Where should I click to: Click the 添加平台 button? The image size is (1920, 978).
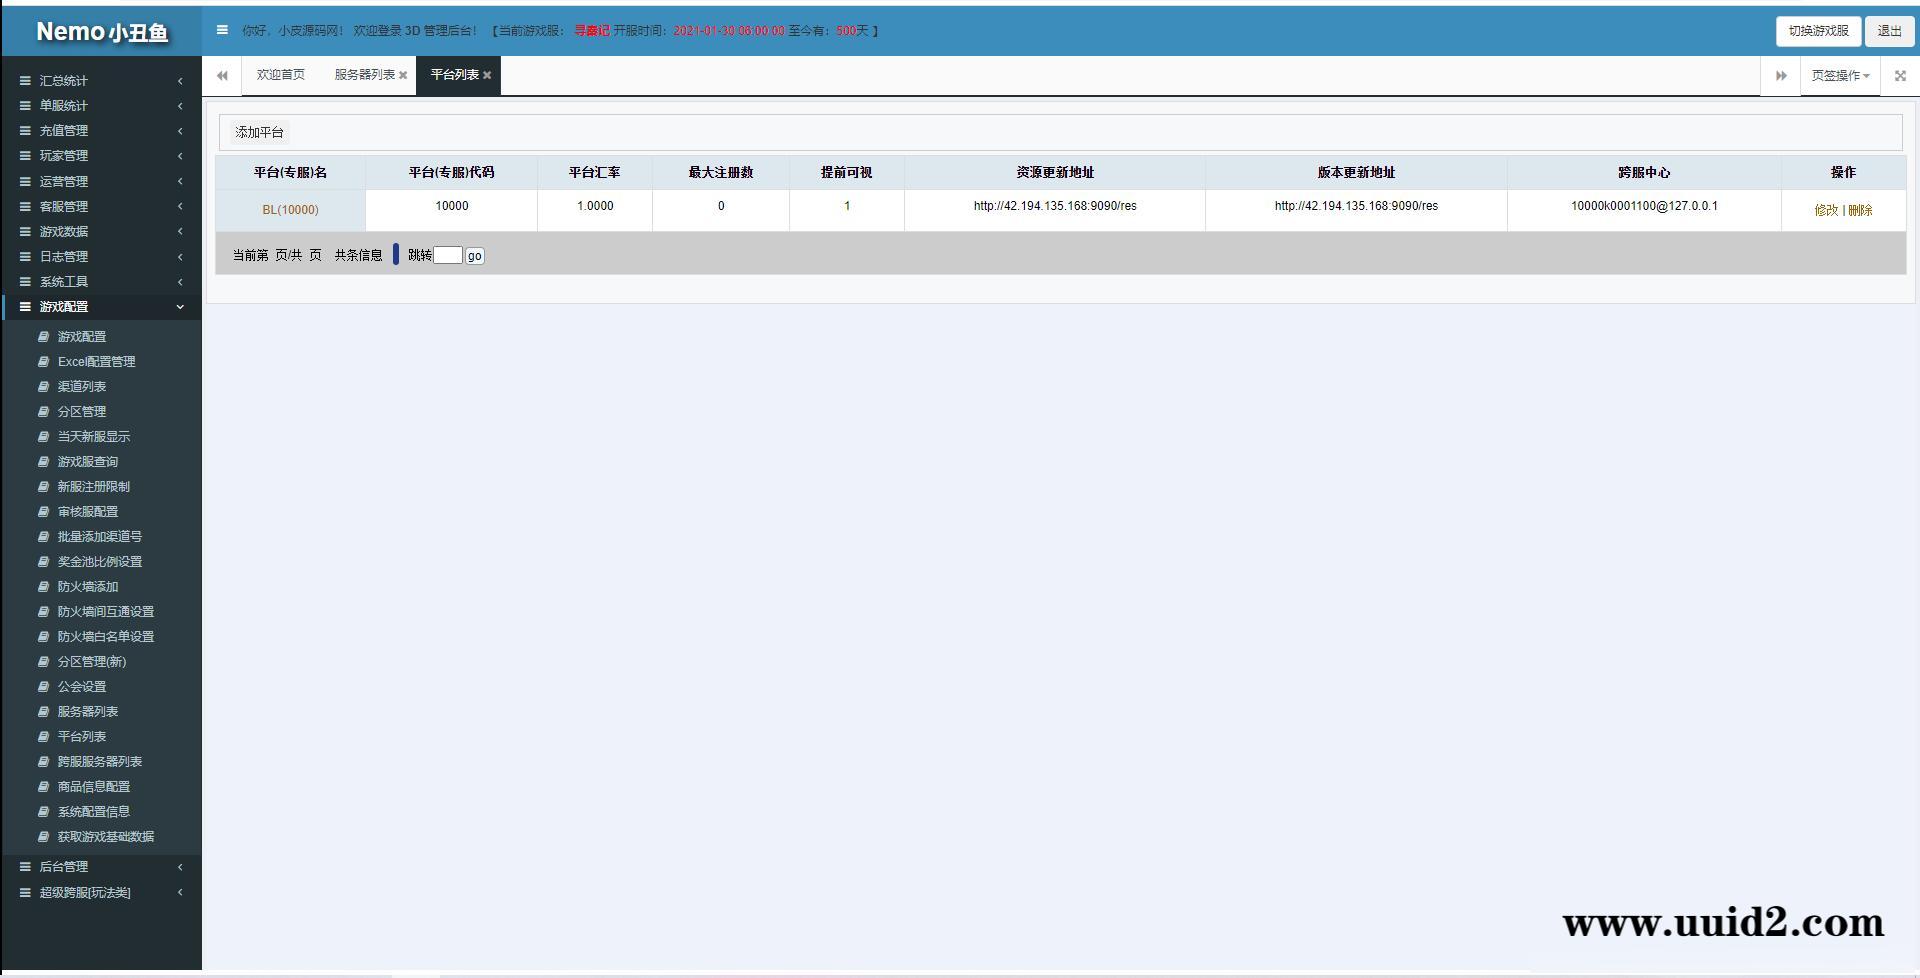coord(259,132)
